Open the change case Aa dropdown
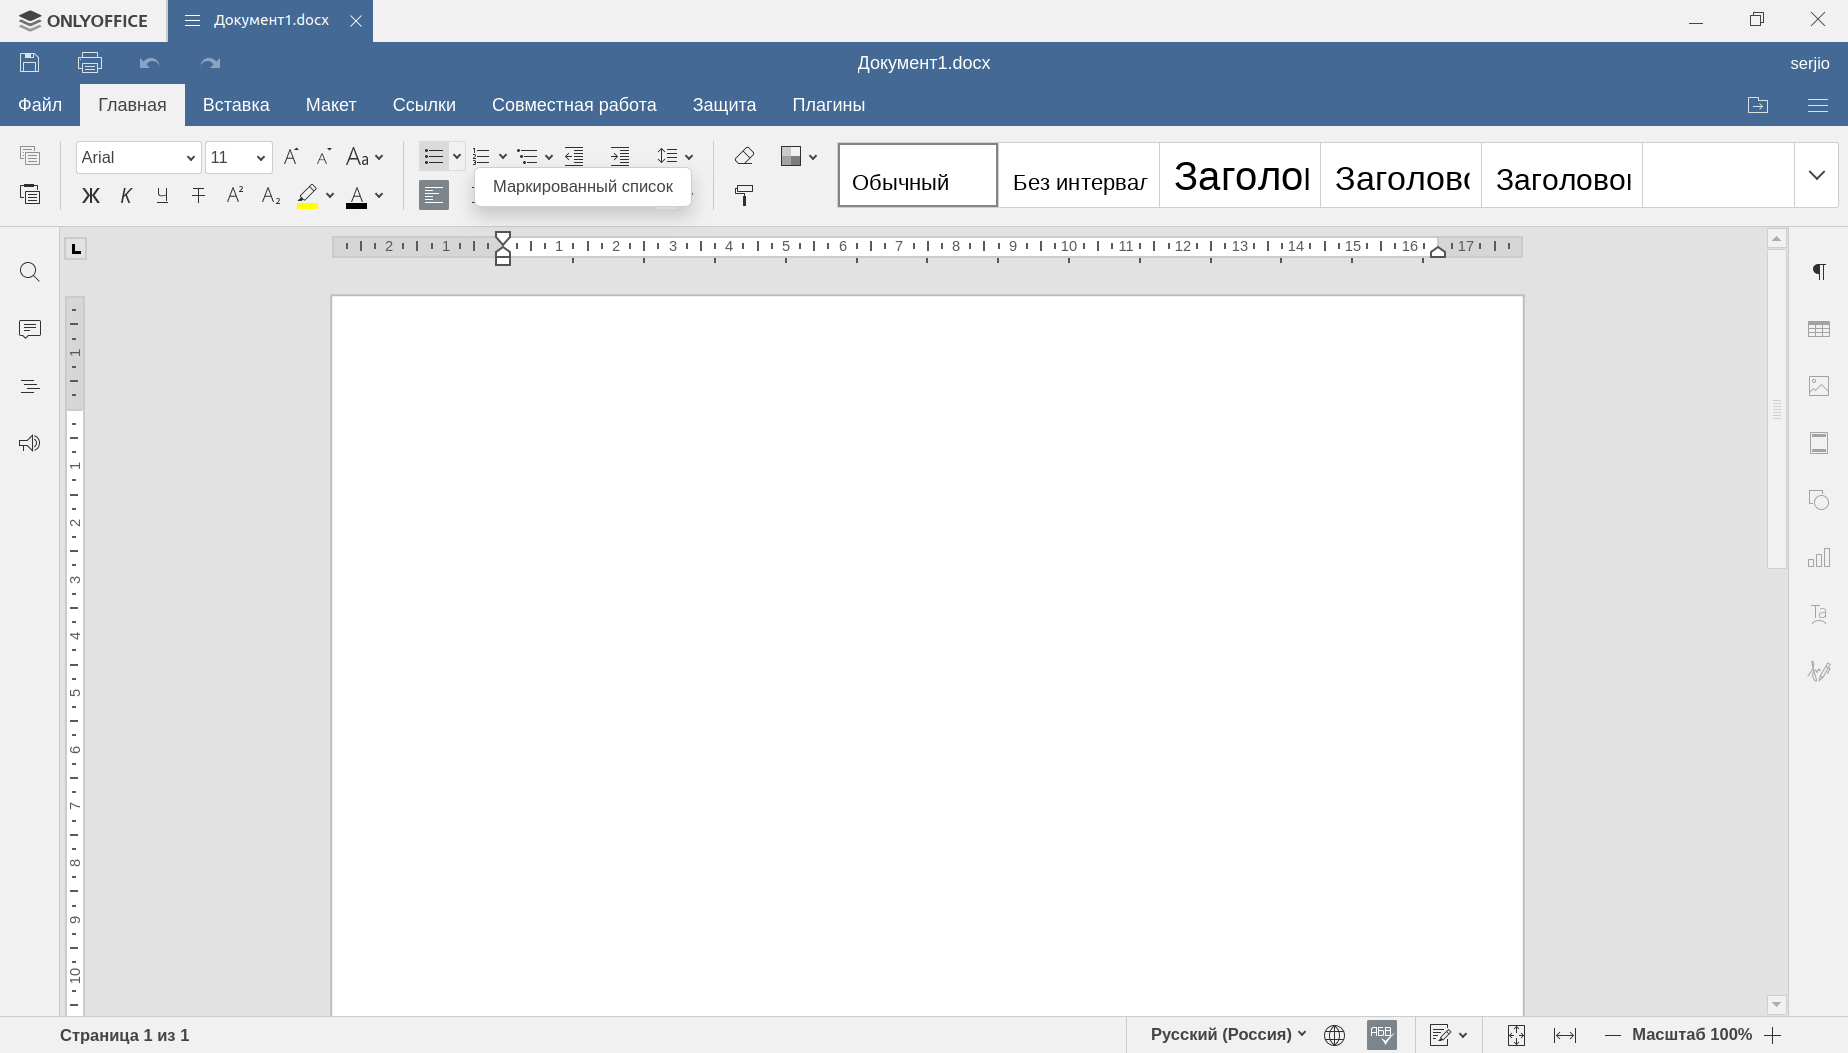 365,157
